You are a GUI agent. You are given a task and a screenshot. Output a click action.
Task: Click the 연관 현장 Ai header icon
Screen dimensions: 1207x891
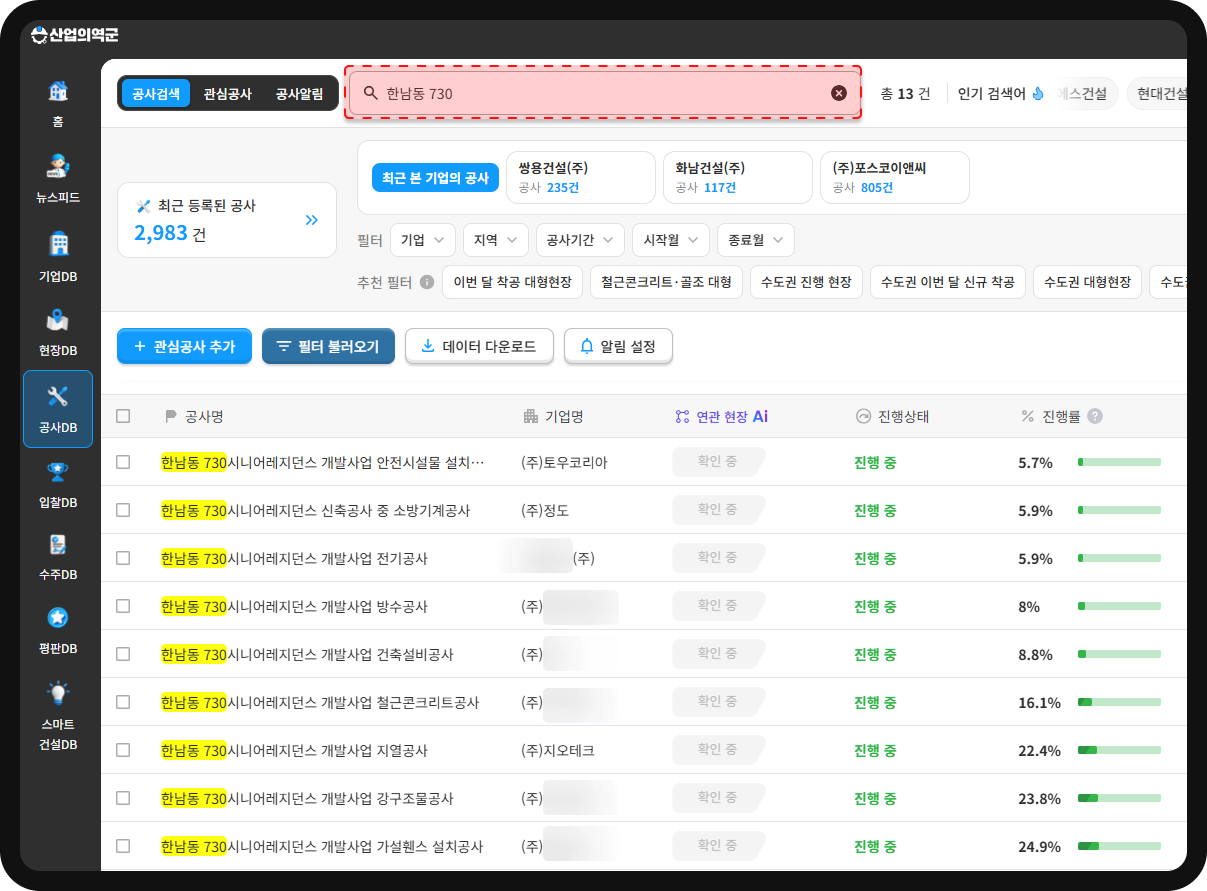pyautogui.click(x=682, y=416)
